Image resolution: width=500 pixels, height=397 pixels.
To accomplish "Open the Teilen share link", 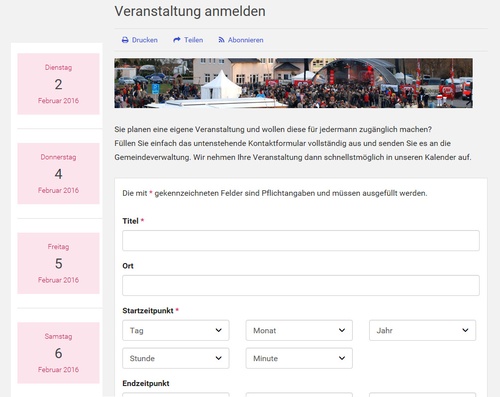I will pyautogui.click(x=188, y=40).
